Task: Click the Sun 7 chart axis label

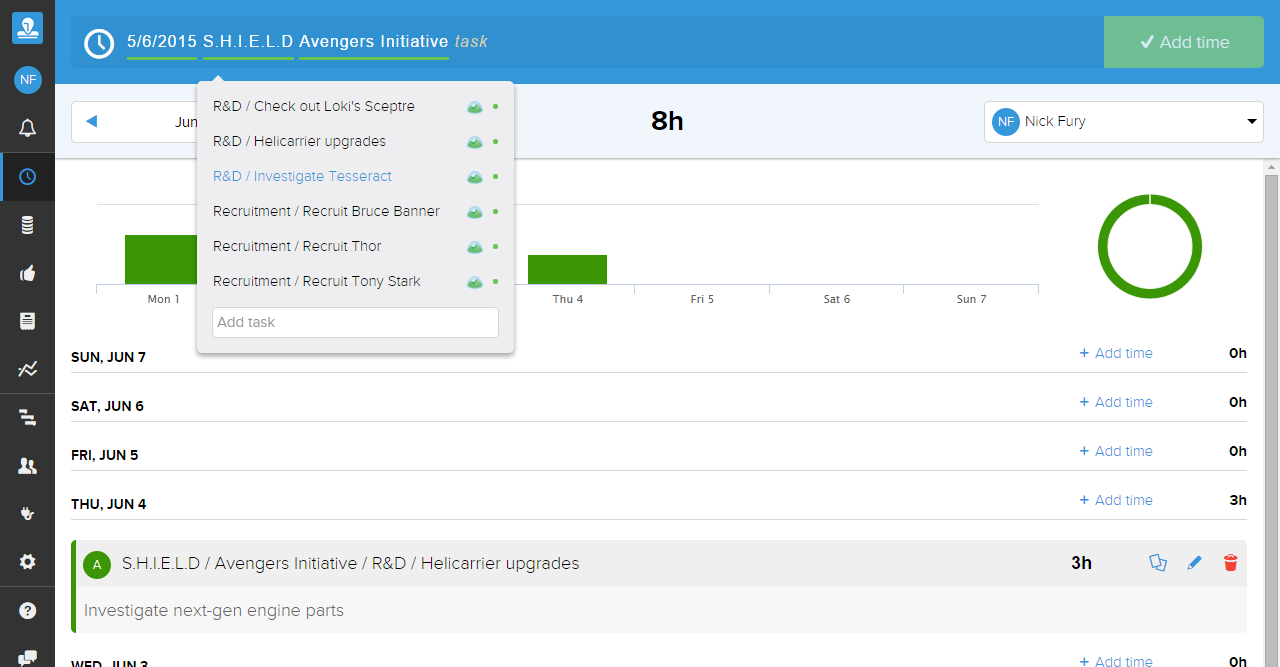Action: (971, 299)
